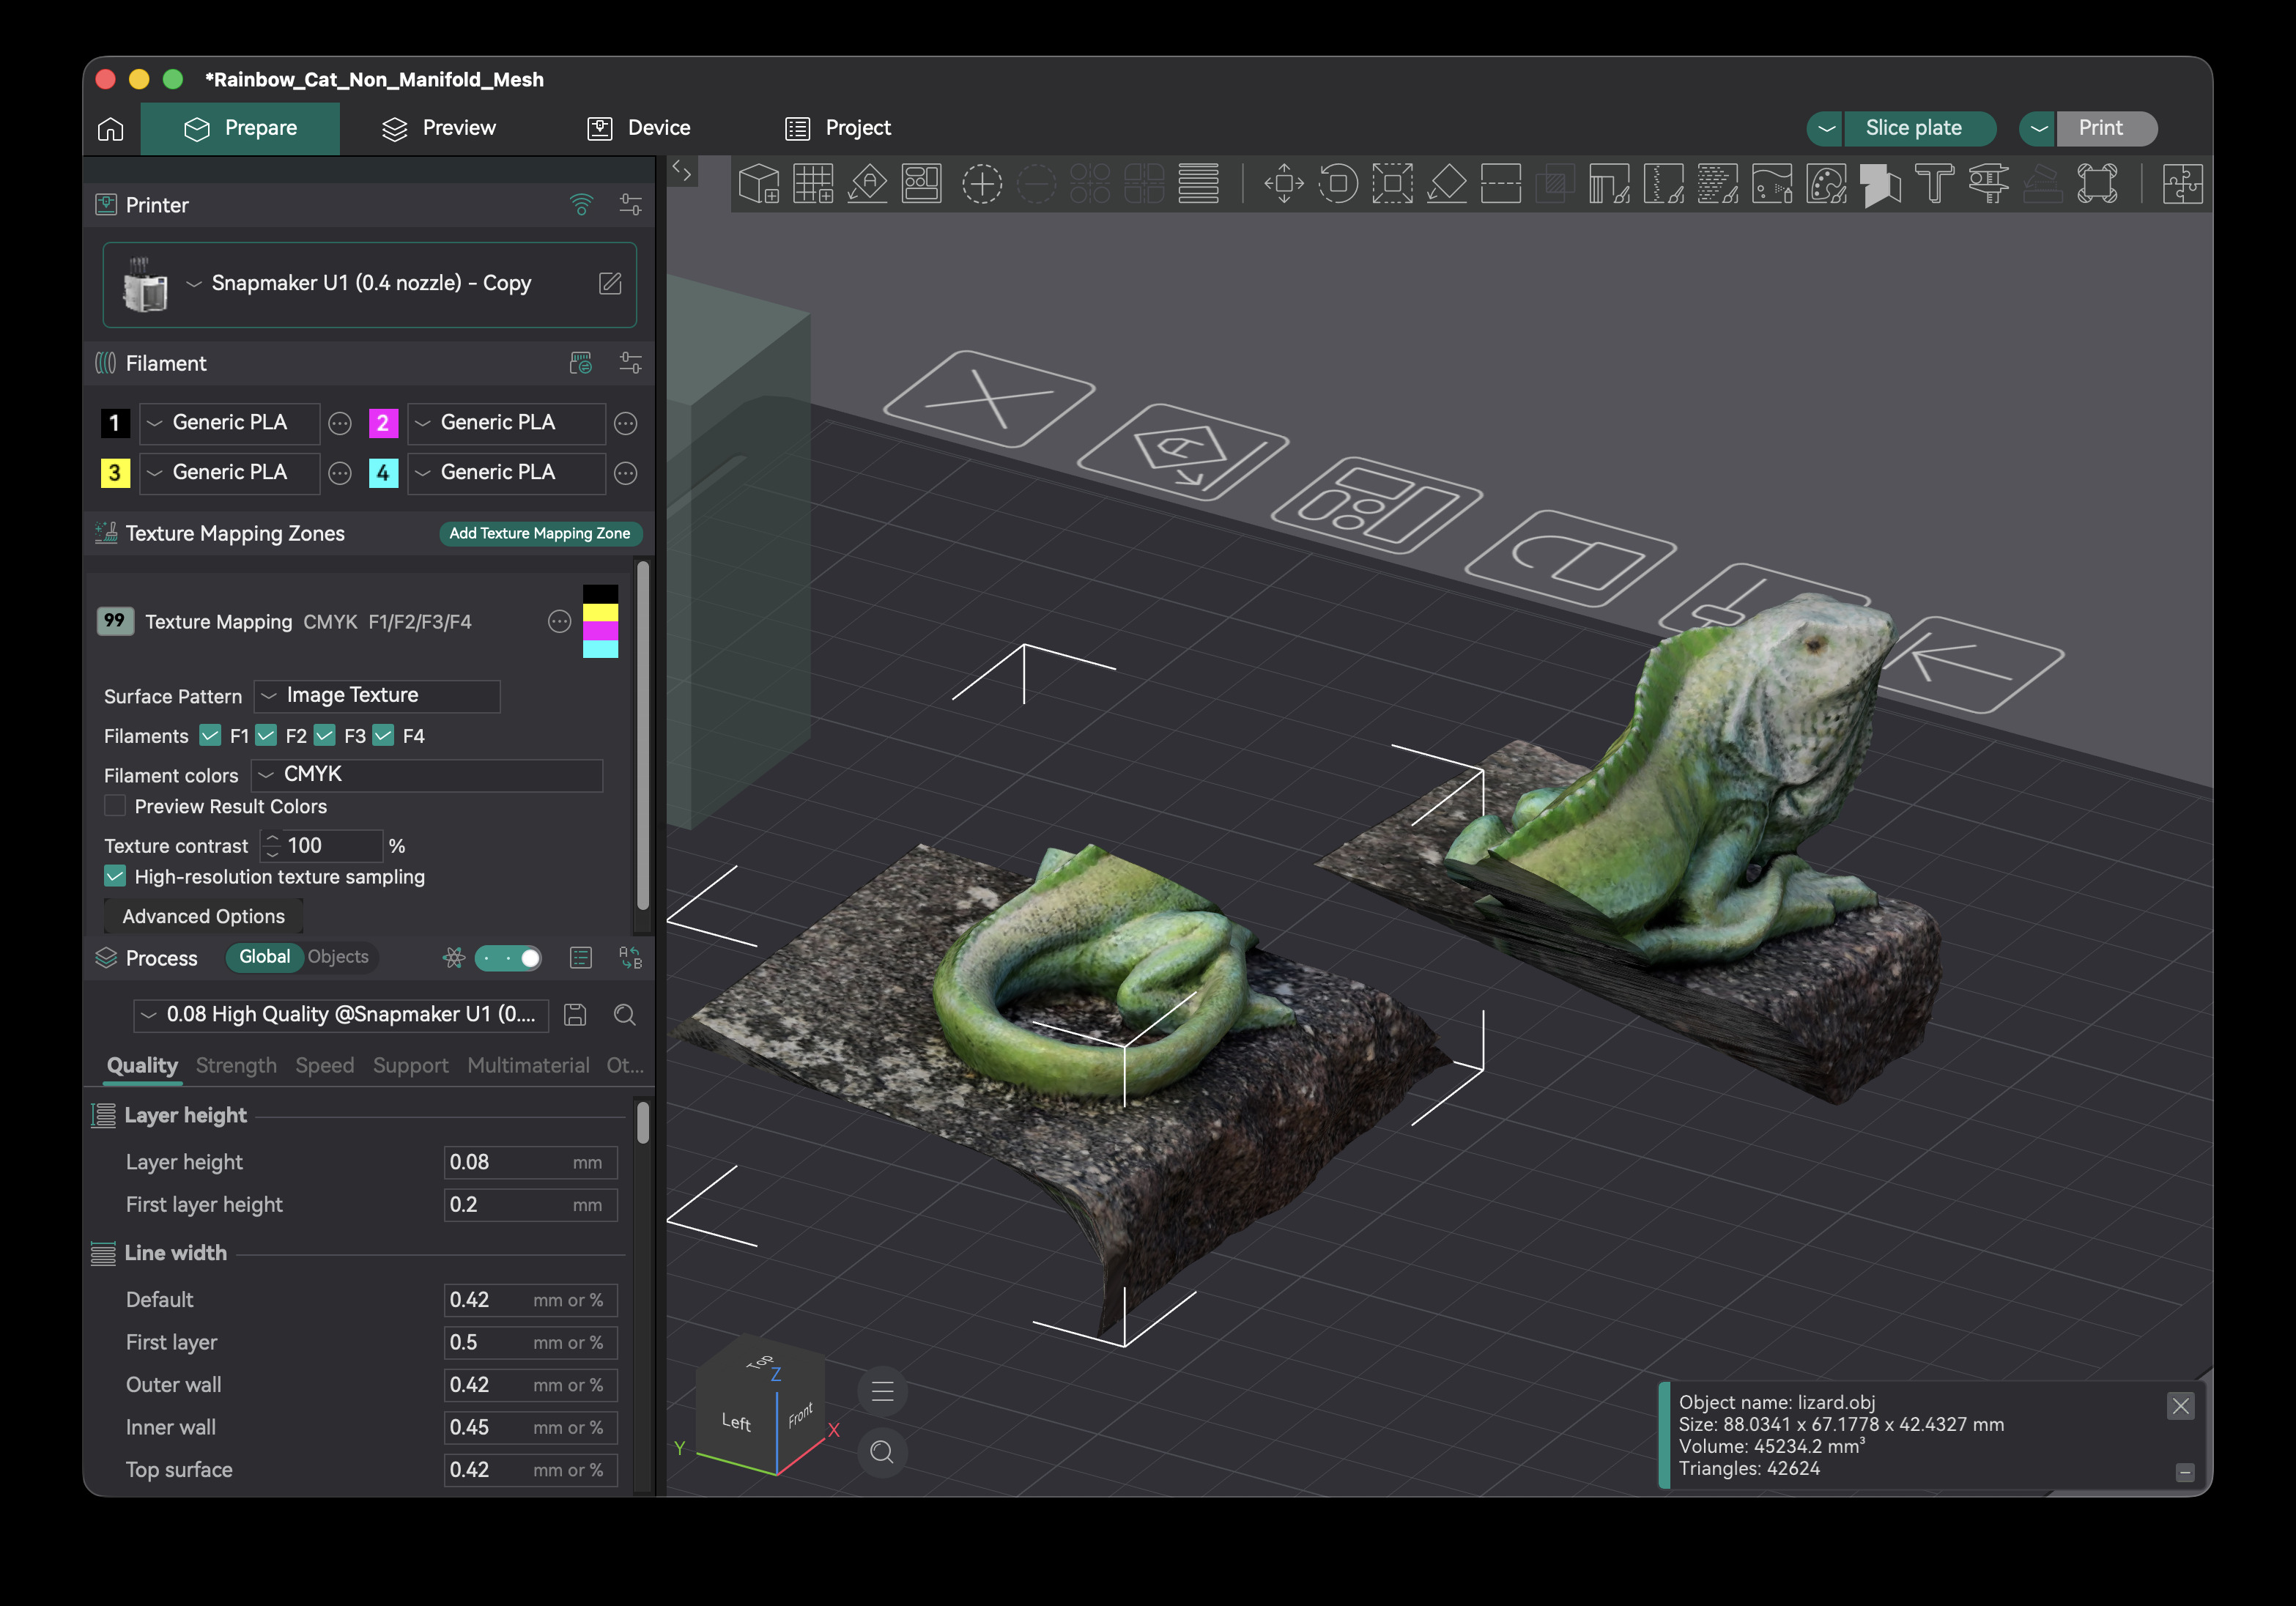Click the zoom magnifier in viewport
This screenshot has height=1606, width=2296.
[882, 1452]
